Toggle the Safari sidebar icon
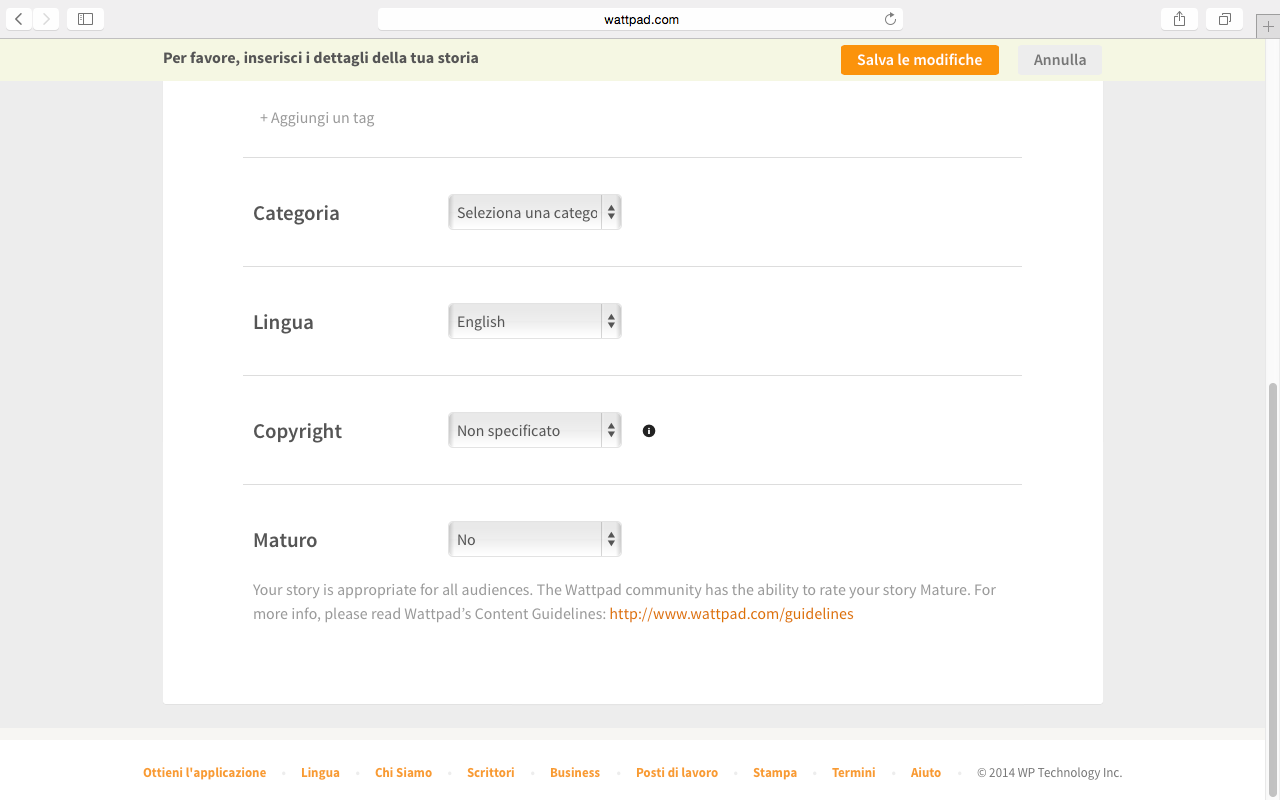This screenshot has height=800, width=1280. 85,19
